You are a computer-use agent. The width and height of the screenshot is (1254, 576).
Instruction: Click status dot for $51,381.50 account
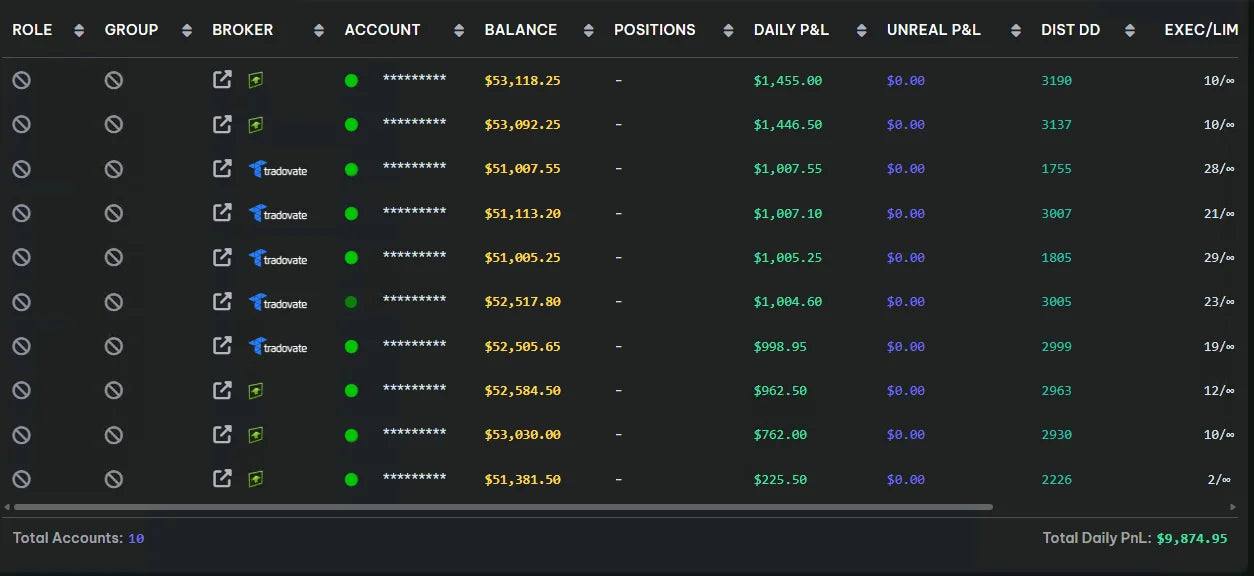(x=351, y=480)
